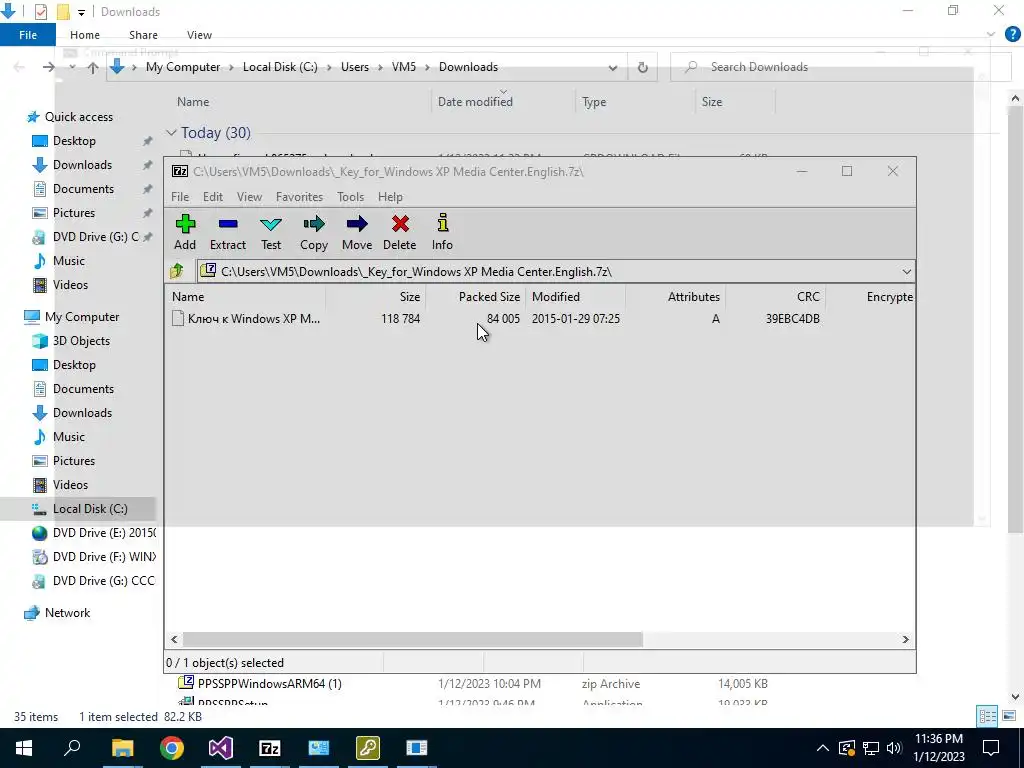Switch Explorer to details view icon

point(987,716)
